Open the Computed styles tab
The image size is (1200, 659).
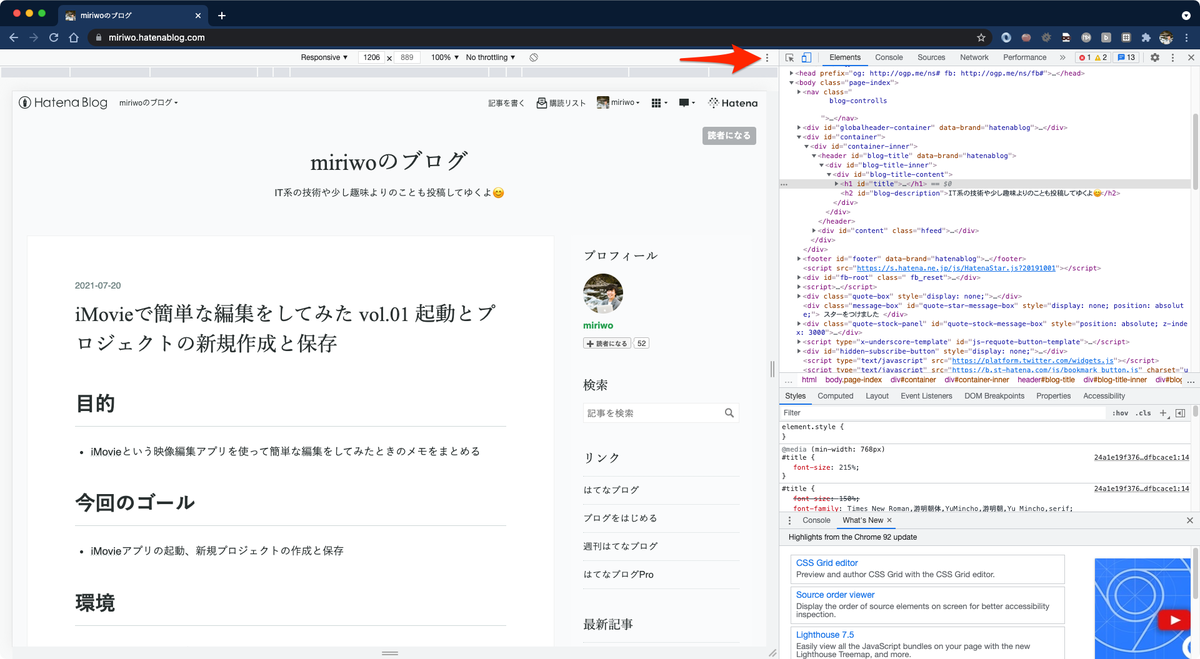click(x=835, y=396)
